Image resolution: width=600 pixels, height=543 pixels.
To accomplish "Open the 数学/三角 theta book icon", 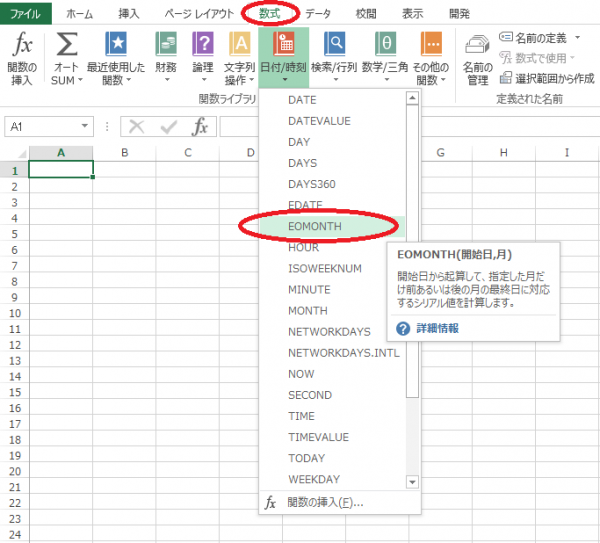I will [385, 44].
